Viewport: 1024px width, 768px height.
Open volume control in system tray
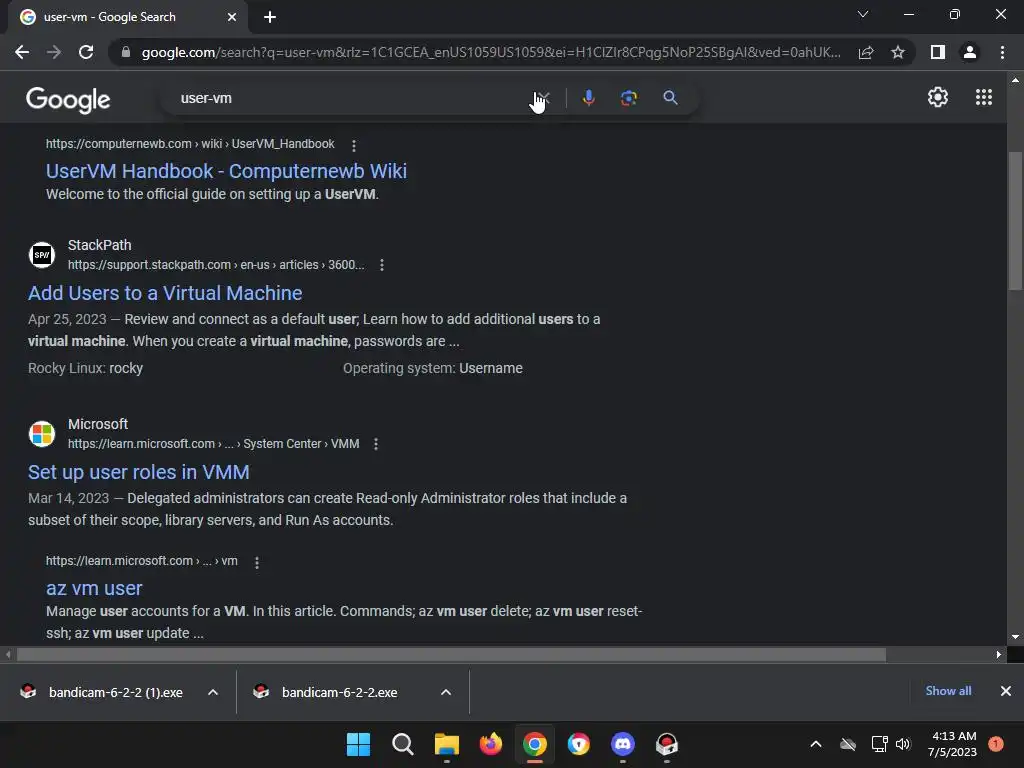coord(903,744)
